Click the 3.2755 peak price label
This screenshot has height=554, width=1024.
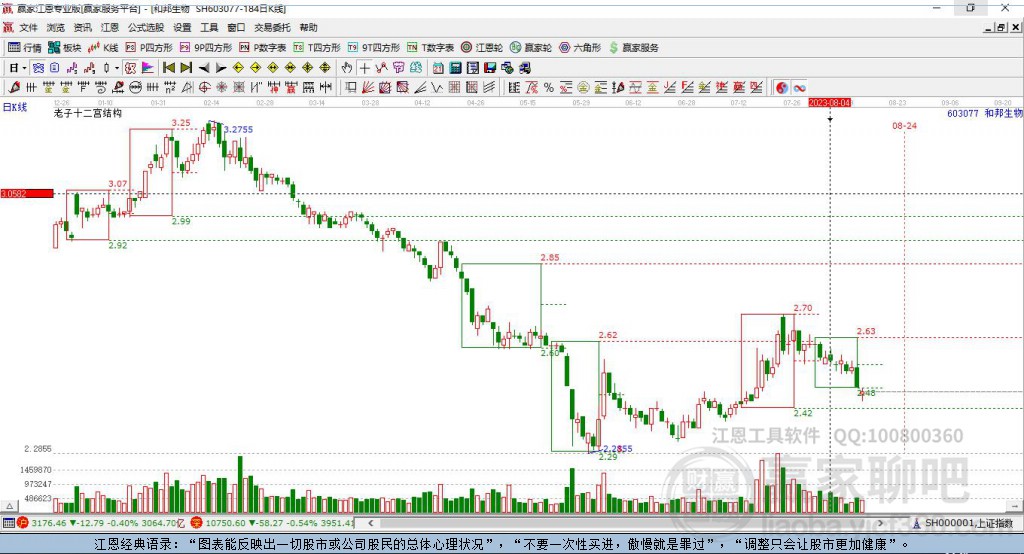238,129
